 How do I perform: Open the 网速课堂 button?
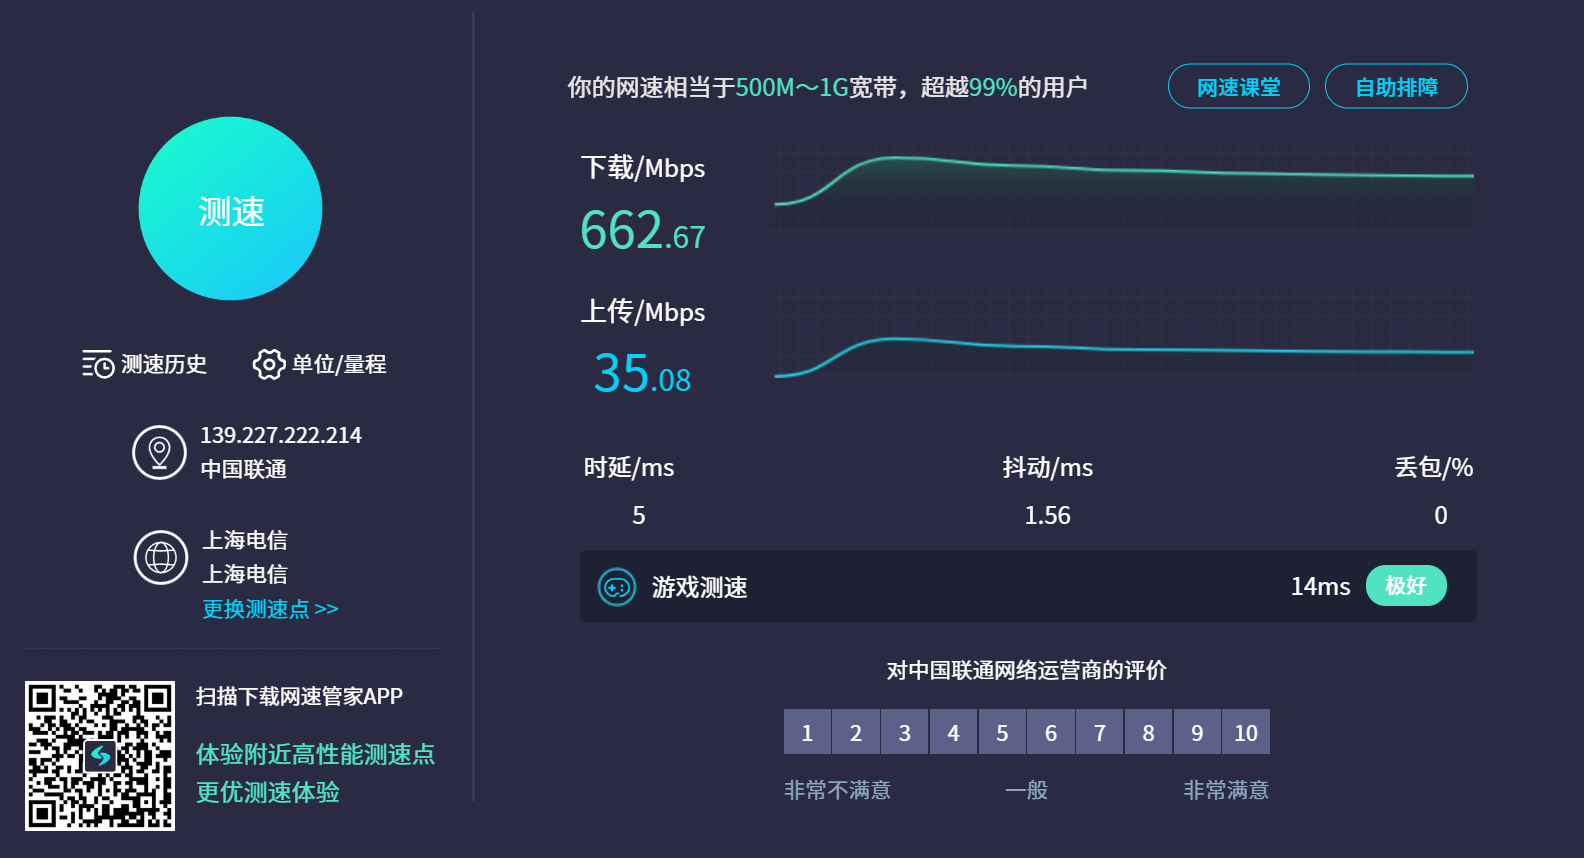[1238, 87]
